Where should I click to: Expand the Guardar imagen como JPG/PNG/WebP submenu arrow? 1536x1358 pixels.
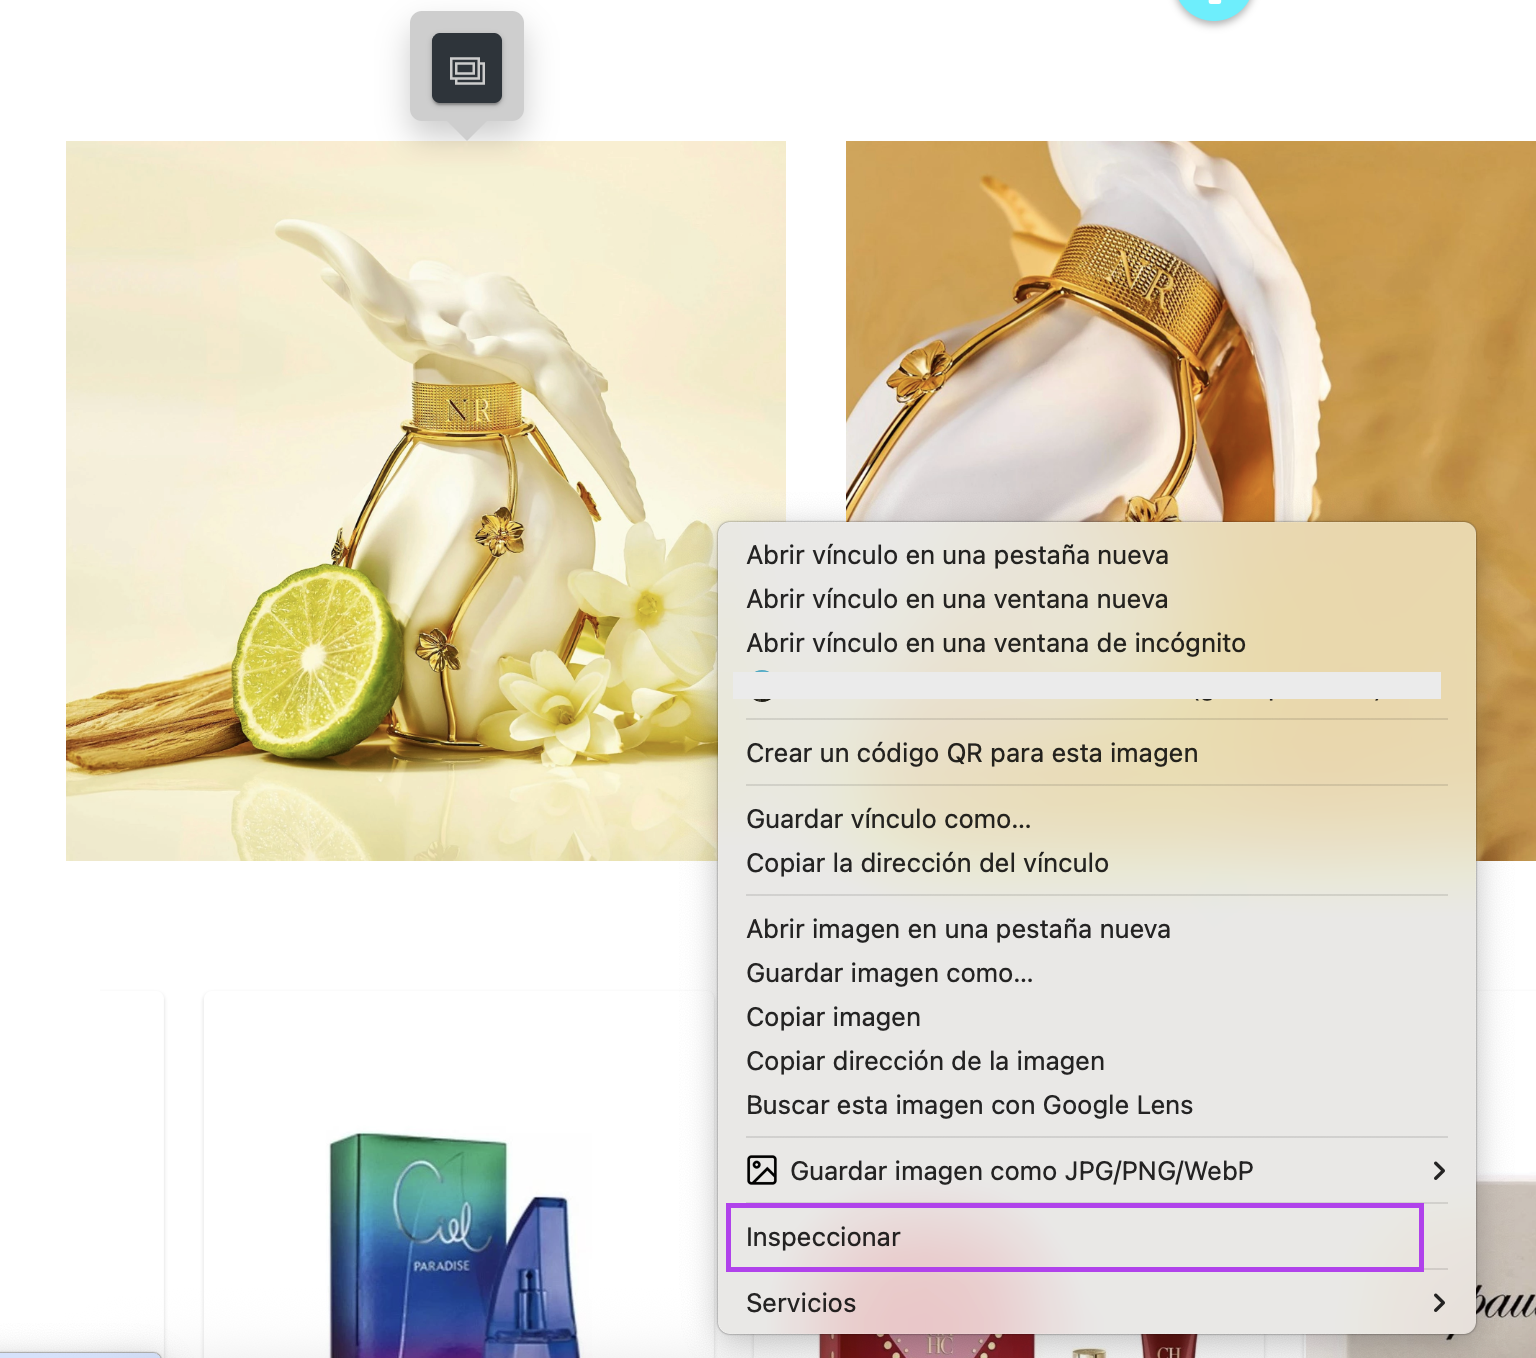[x=1438, y=1170]
